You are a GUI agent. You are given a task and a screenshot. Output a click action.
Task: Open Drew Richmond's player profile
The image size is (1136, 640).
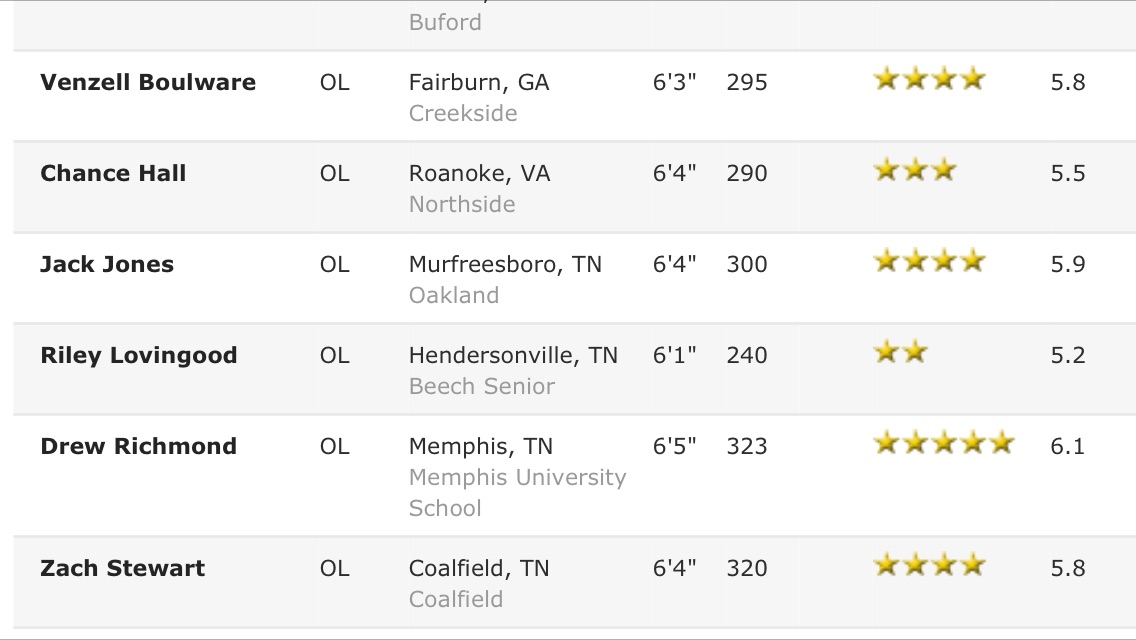138,446
